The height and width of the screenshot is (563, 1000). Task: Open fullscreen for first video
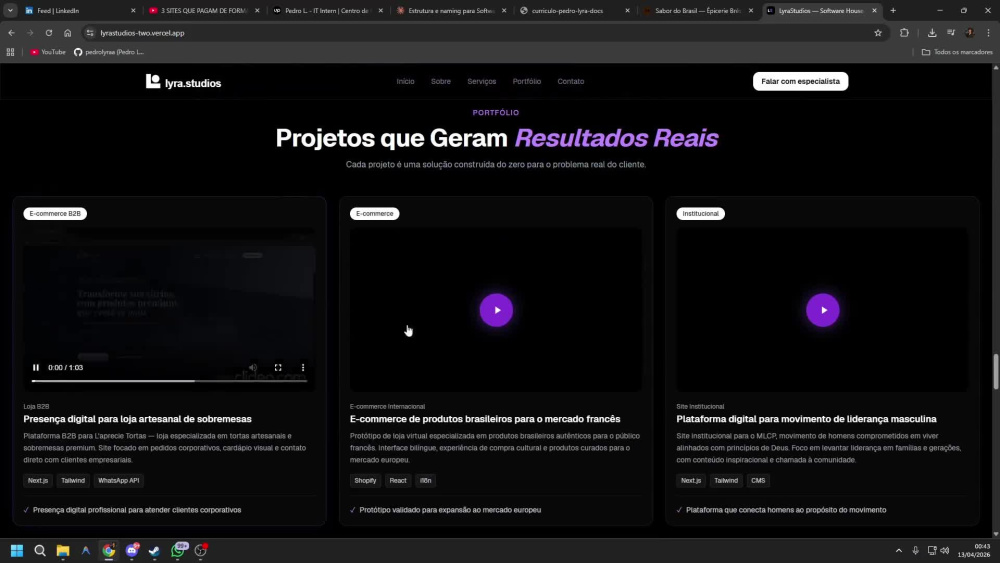278,368
